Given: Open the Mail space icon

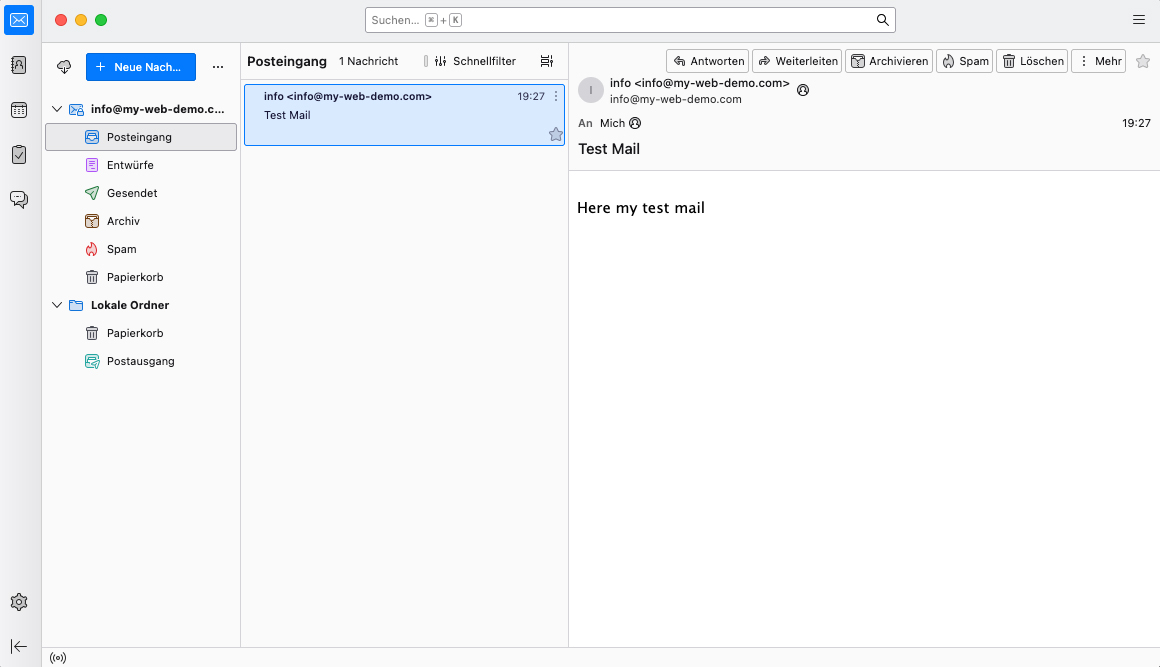Looking at the screenshot, I should [x=19, y=20].
